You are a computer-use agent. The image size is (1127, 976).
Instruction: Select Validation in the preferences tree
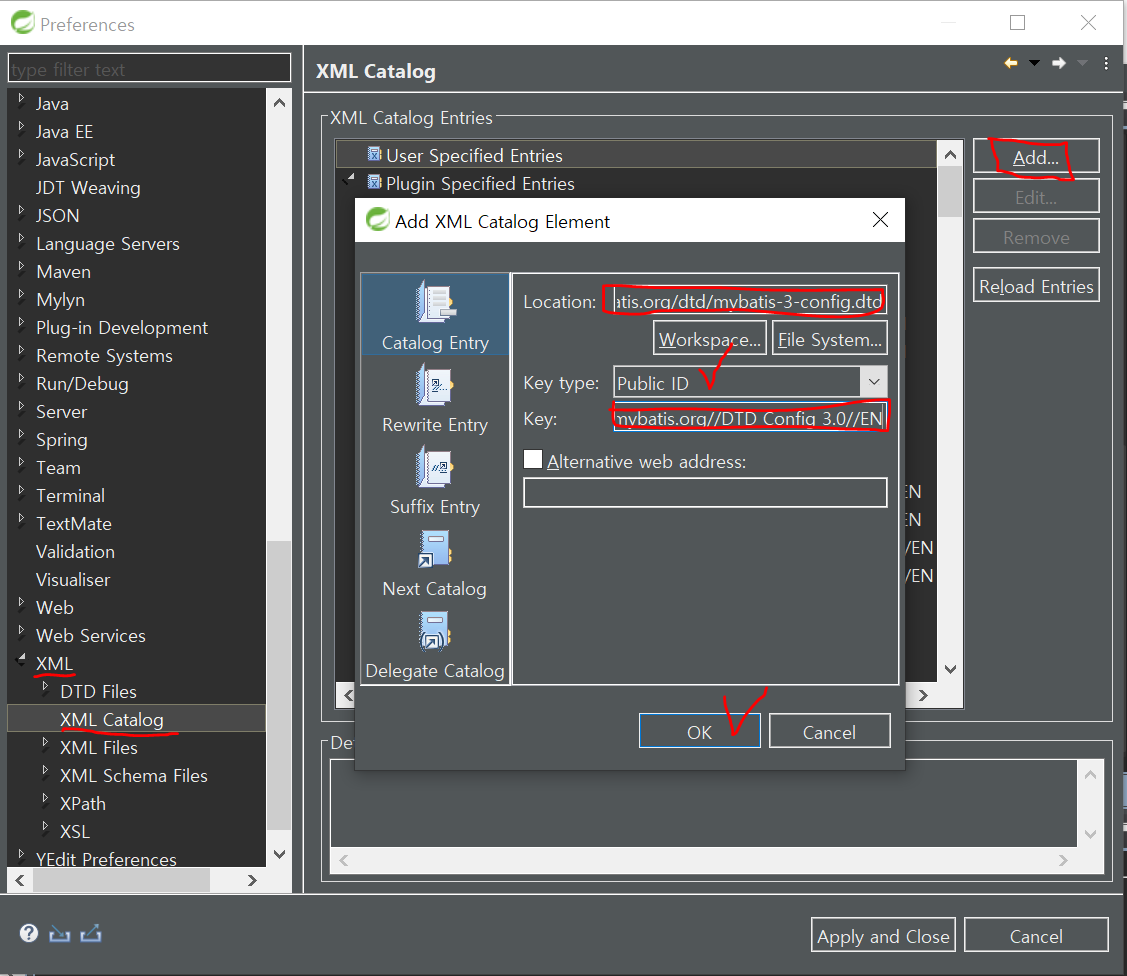pos(75,551)
